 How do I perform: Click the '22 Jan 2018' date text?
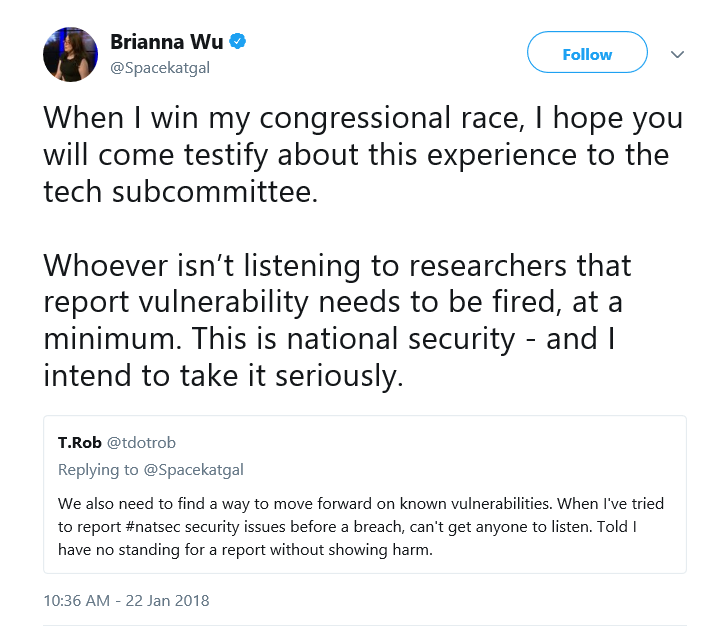(x=168, y=600)
